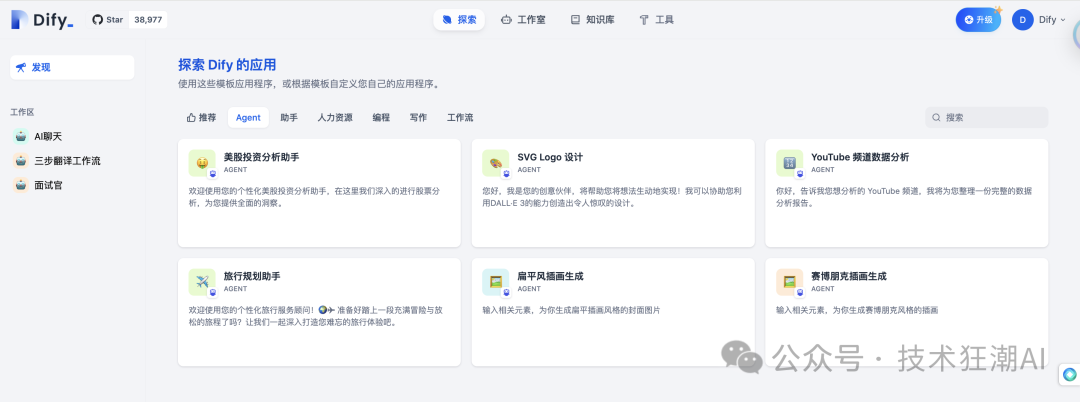
Task: Switch to the 写作 category tab
Action: tap(418, 118)
